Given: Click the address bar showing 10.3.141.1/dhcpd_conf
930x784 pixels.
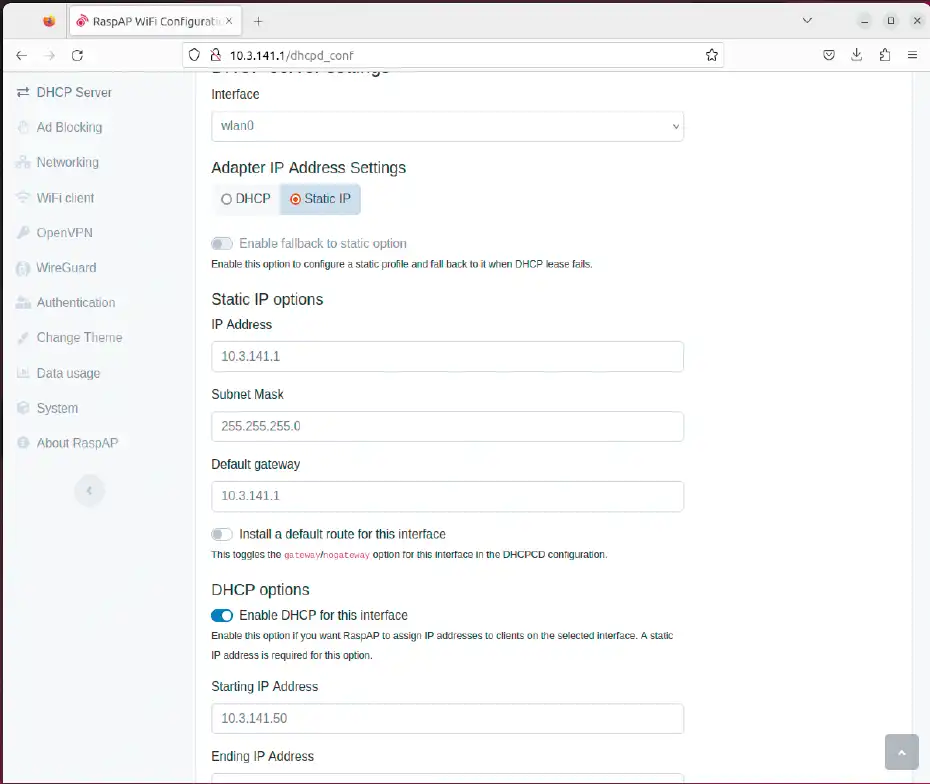Looking at the screenshot, I should click(x=453, y=55).
